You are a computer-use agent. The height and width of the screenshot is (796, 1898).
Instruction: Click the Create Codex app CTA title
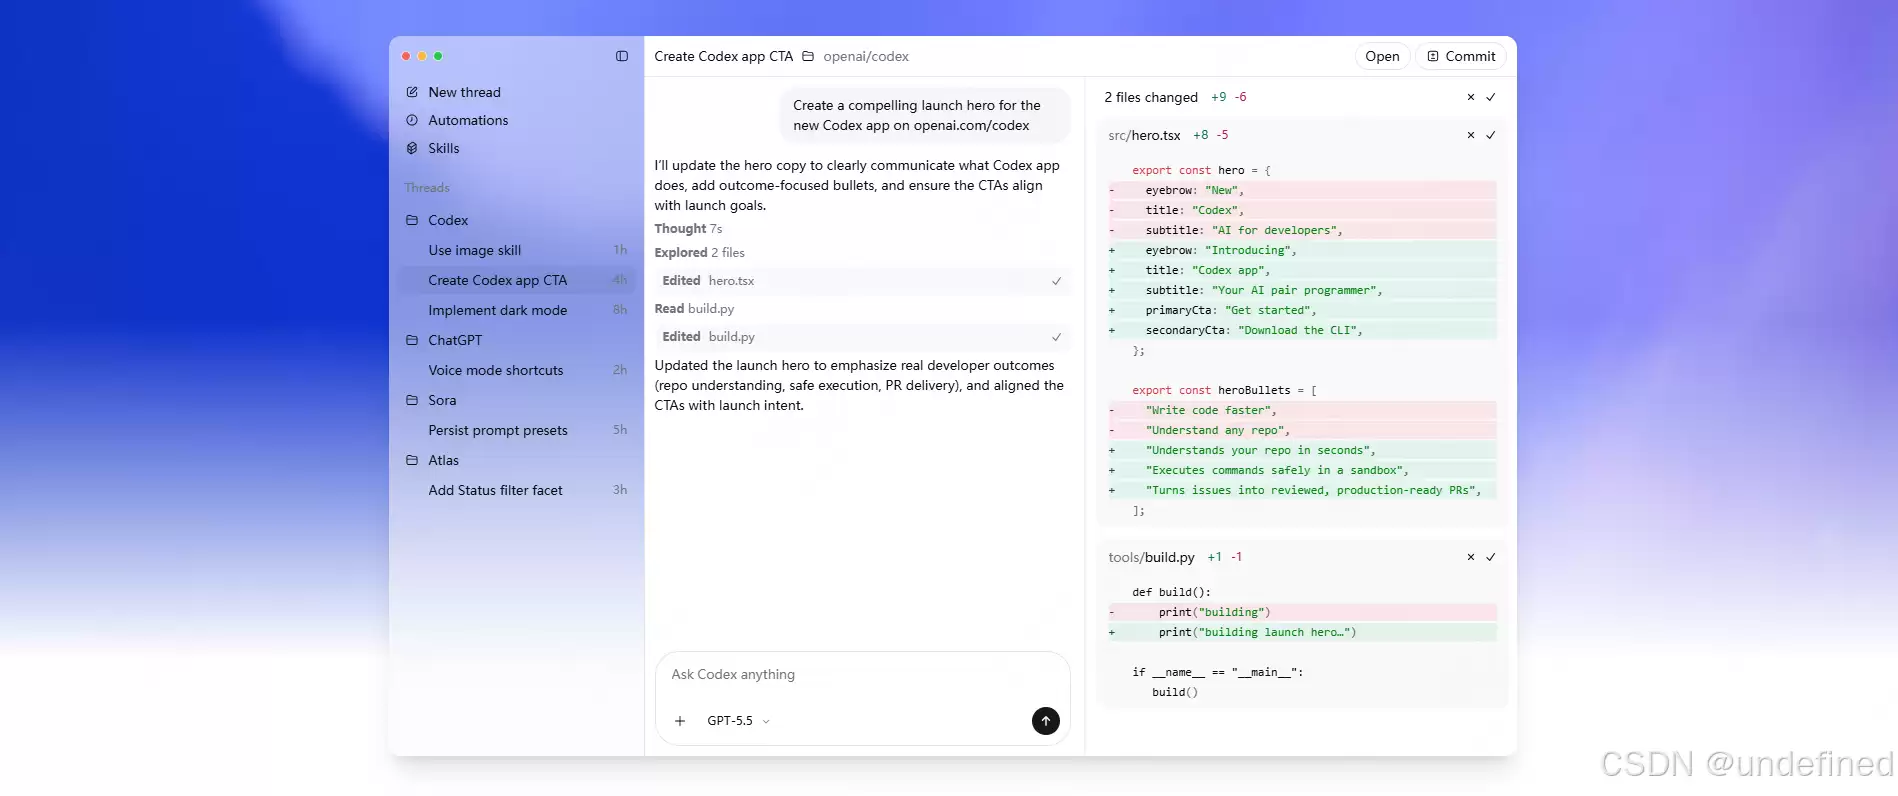723,56
